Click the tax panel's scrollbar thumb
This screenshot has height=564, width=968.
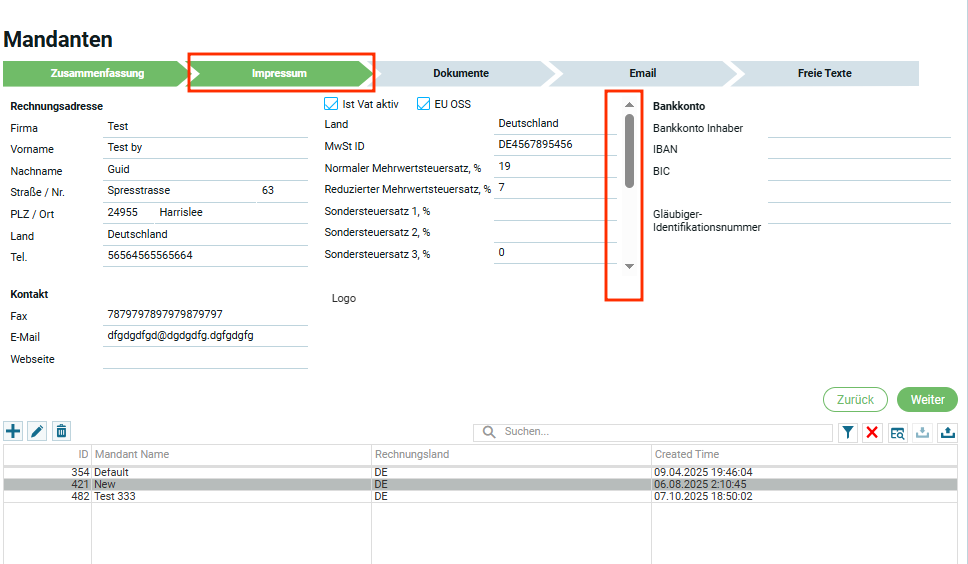click(x=629, y=150)
